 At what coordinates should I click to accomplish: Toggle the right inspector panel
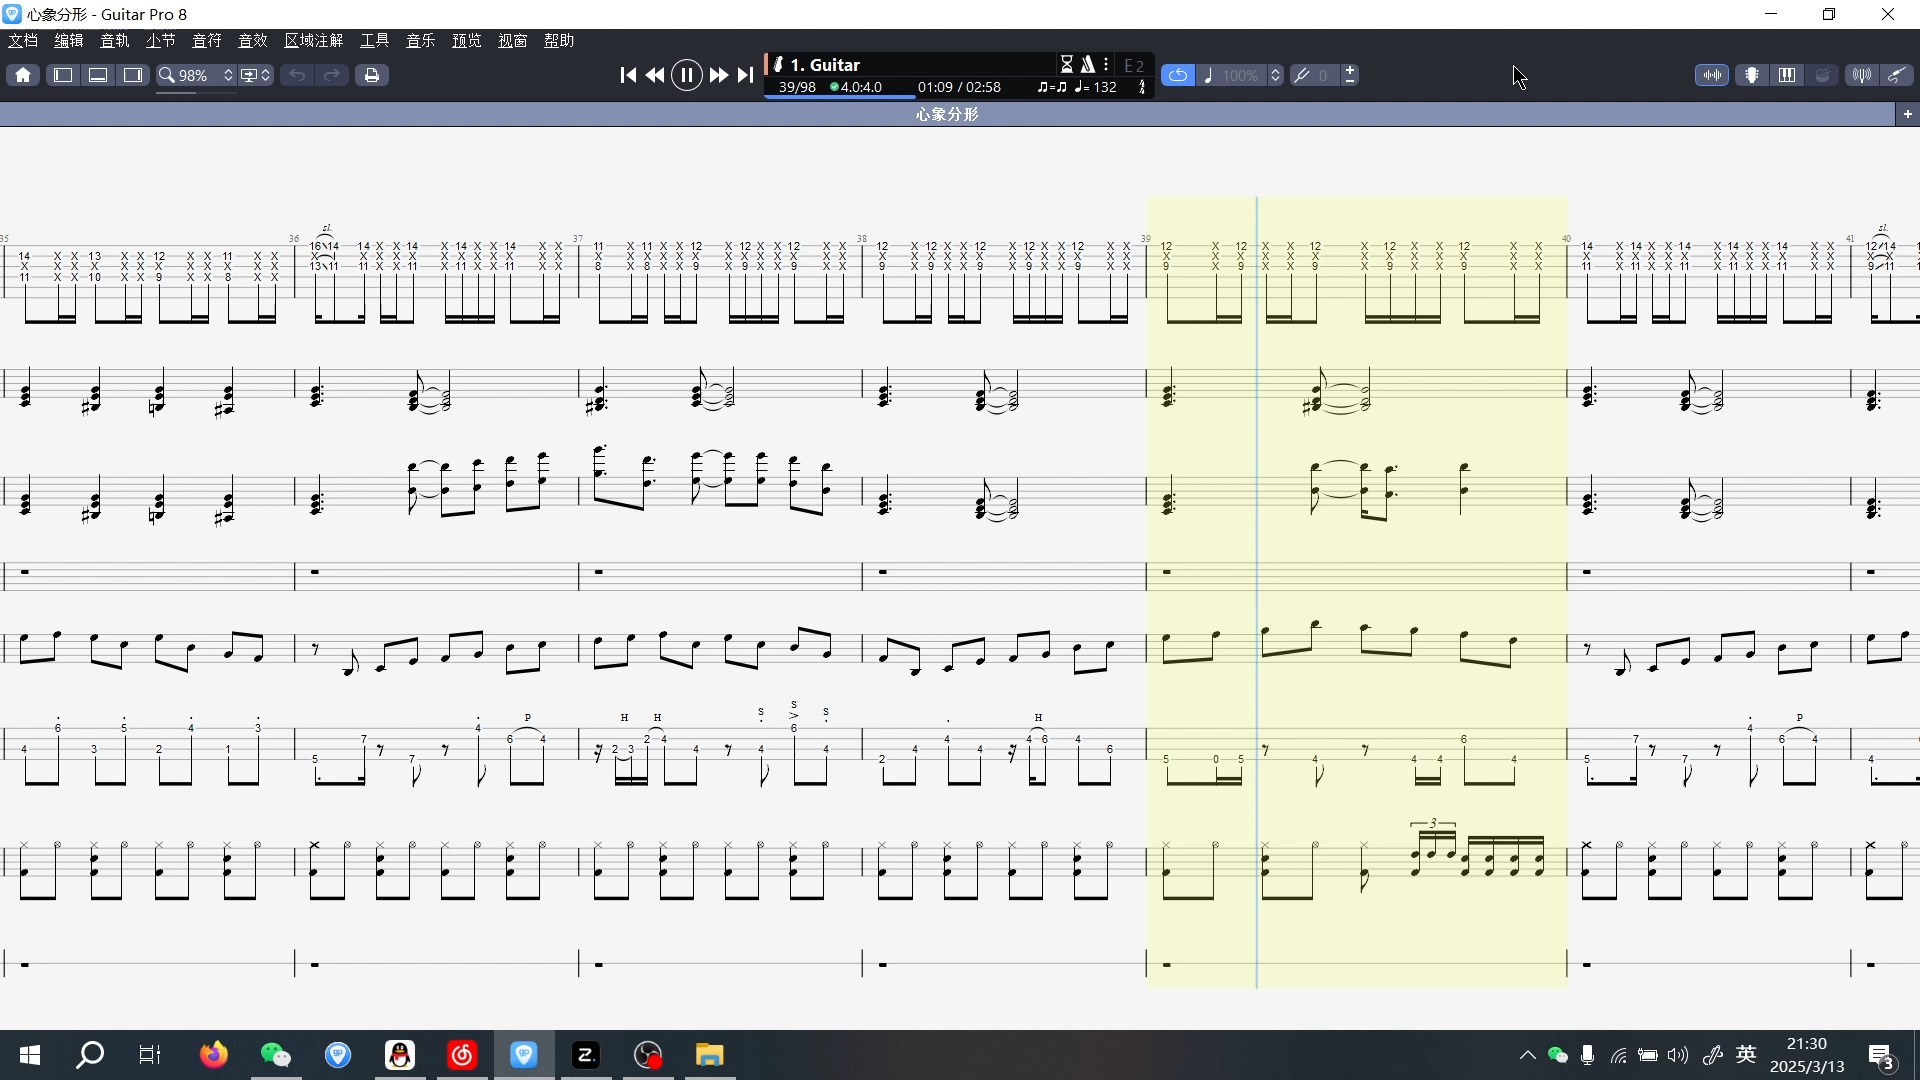click(x=133, y=75)
